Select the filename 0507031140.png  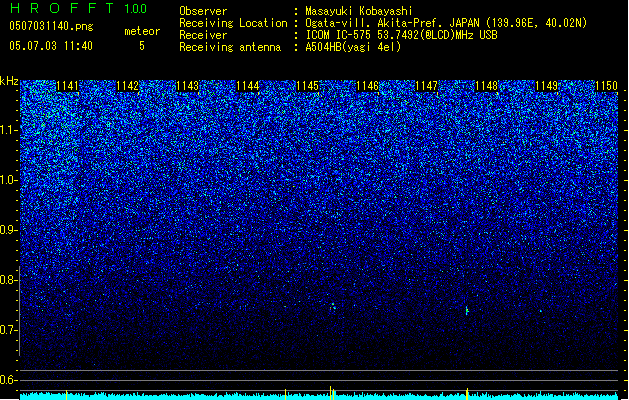tap(51, 26)
